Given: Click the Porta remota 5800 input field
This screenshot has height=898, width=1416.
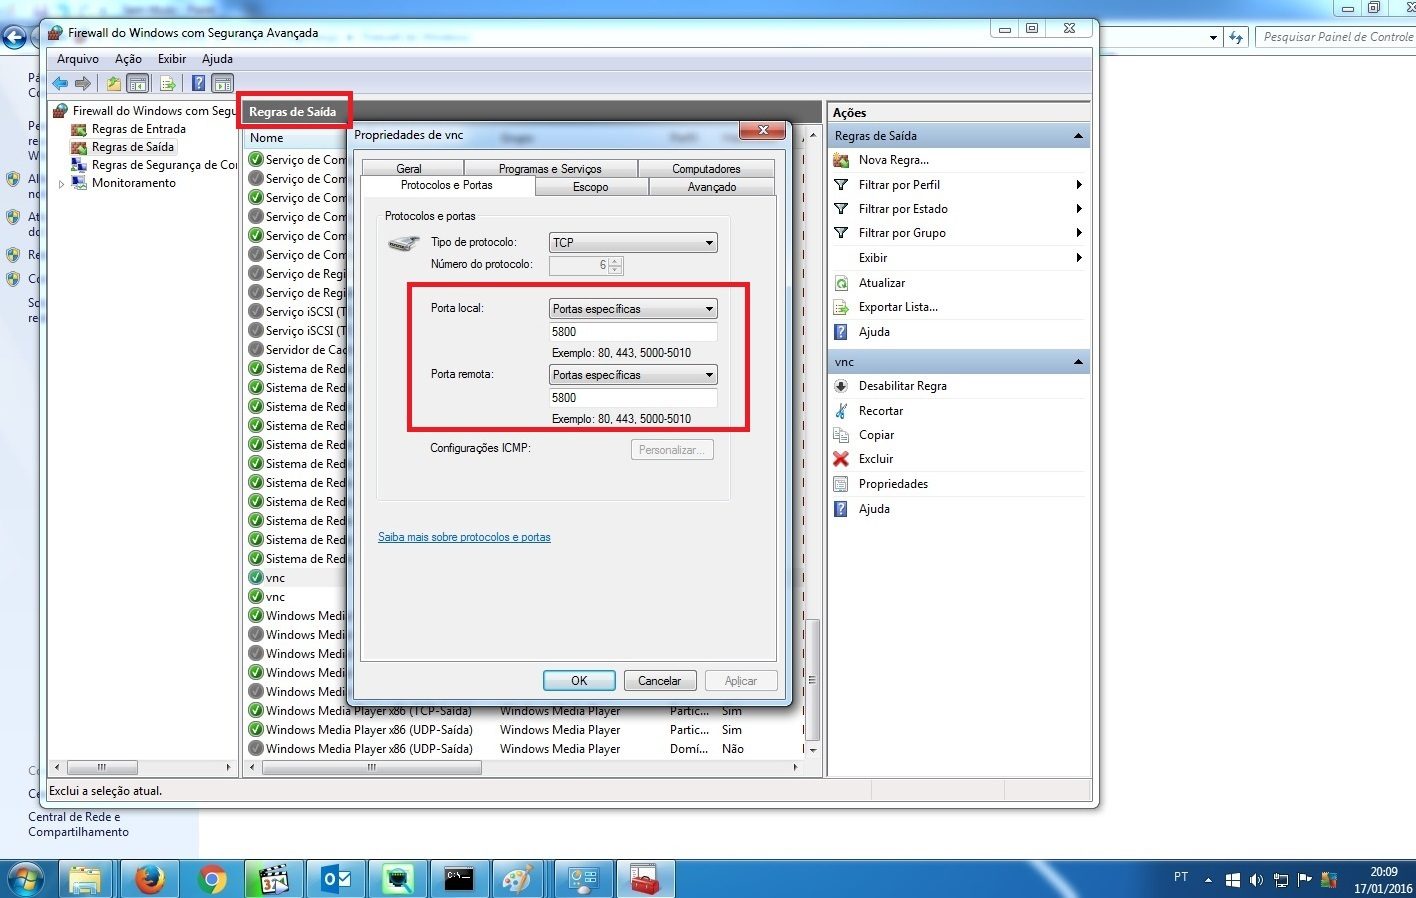Looking at the screenshot, I should [x=634, y=398].
